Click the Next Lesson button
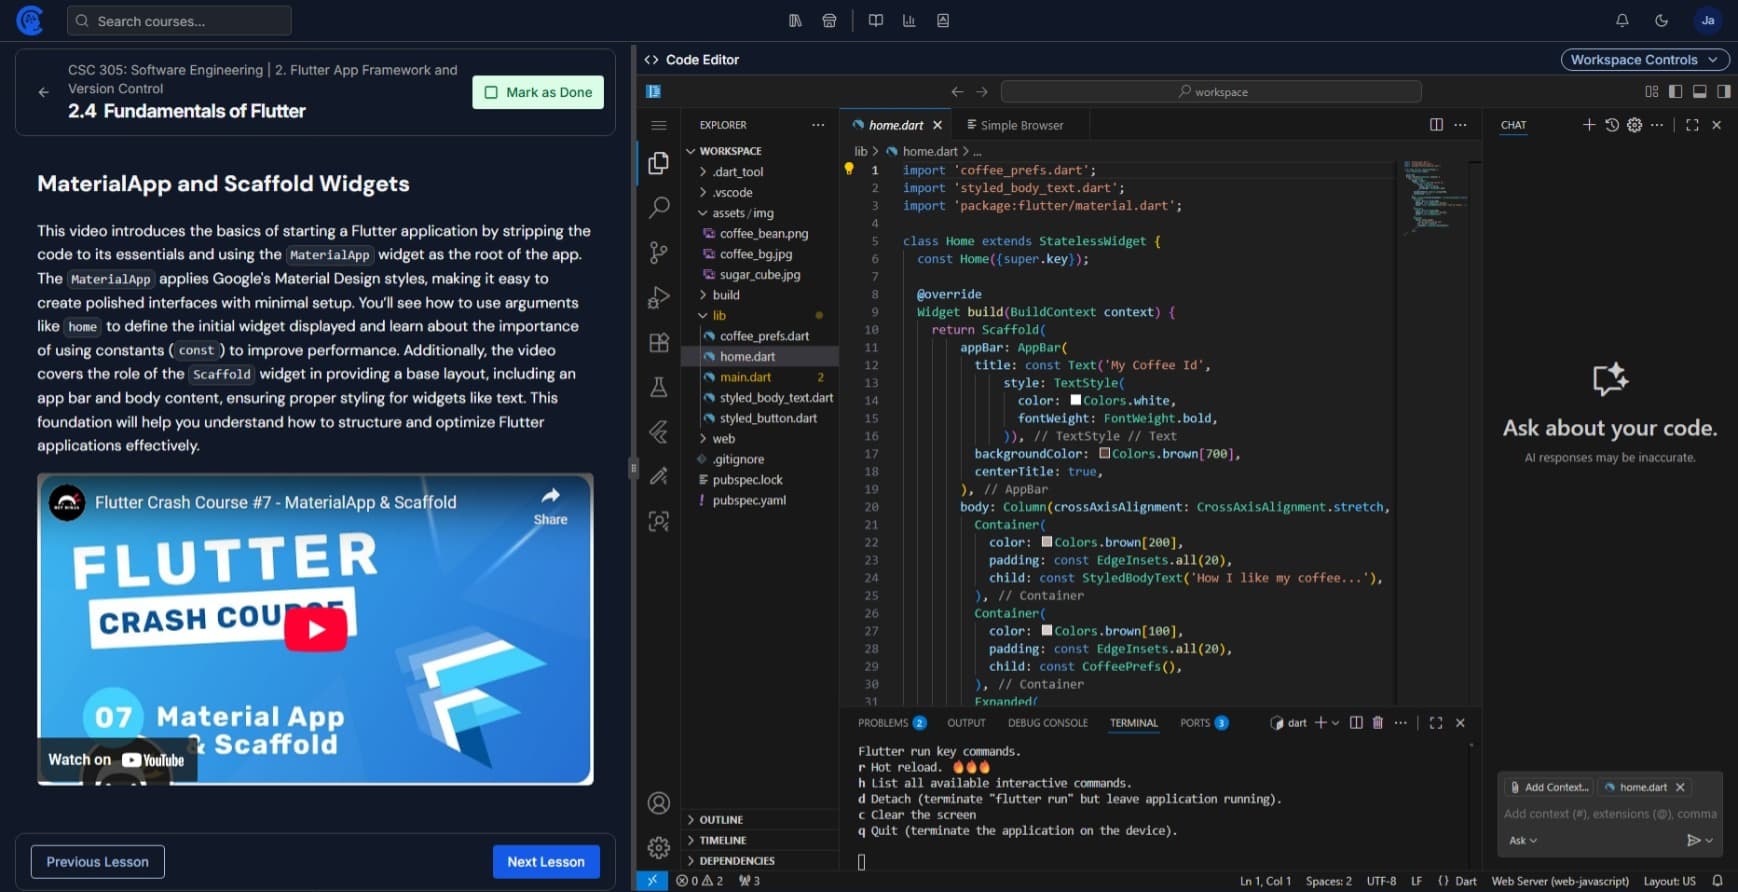The height and width of the screenshot is (892, 1738). pyautogui.click(x=546, y=861)
